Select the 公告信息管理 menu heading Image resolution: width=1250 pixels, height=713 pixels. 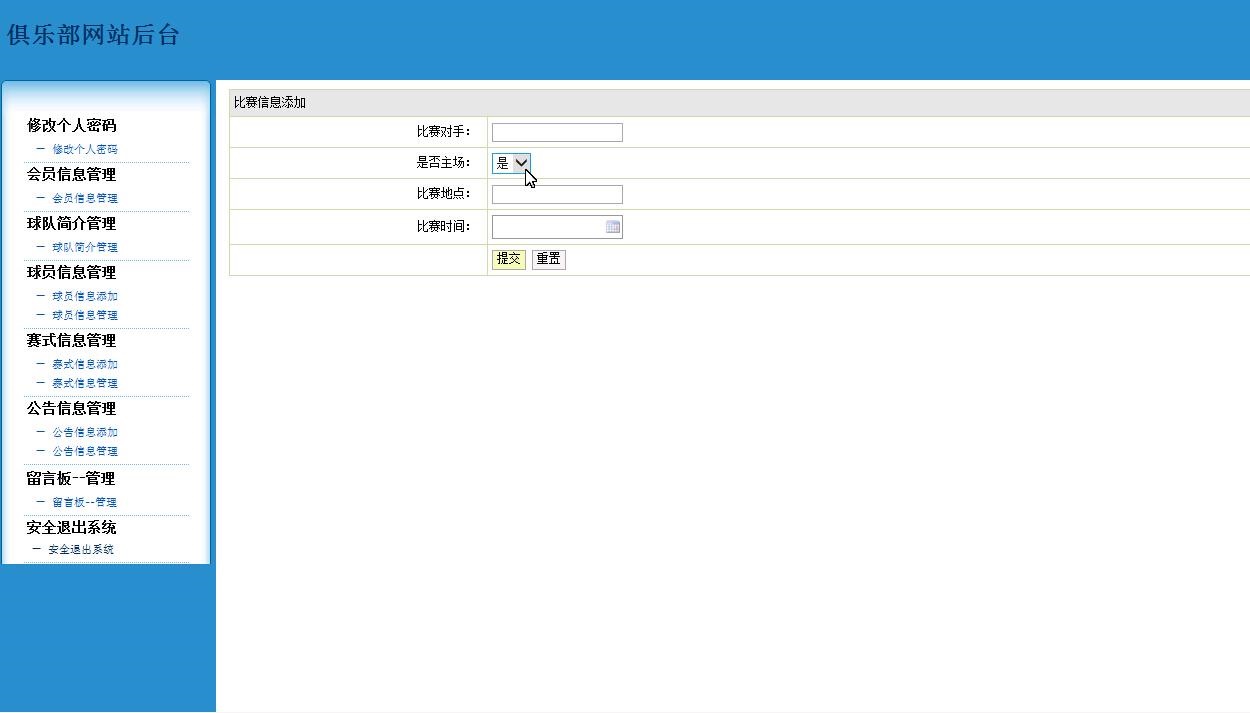point(71,408)
